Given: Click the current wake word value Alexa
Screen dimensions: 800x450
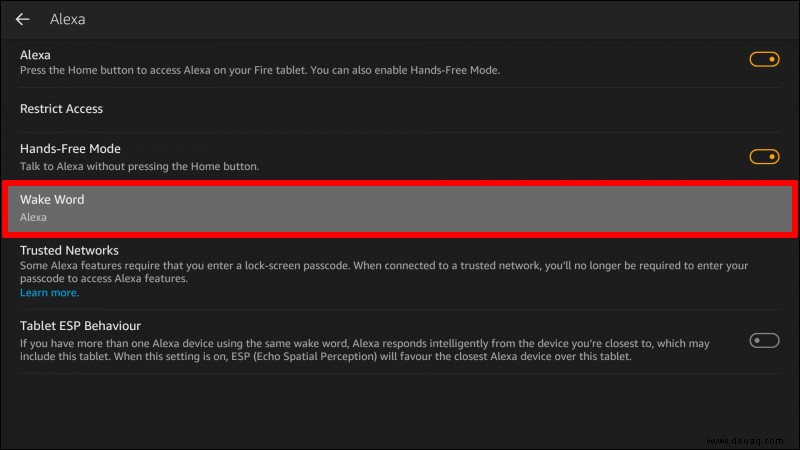Looking at the screenshot, I should [33, 217].
